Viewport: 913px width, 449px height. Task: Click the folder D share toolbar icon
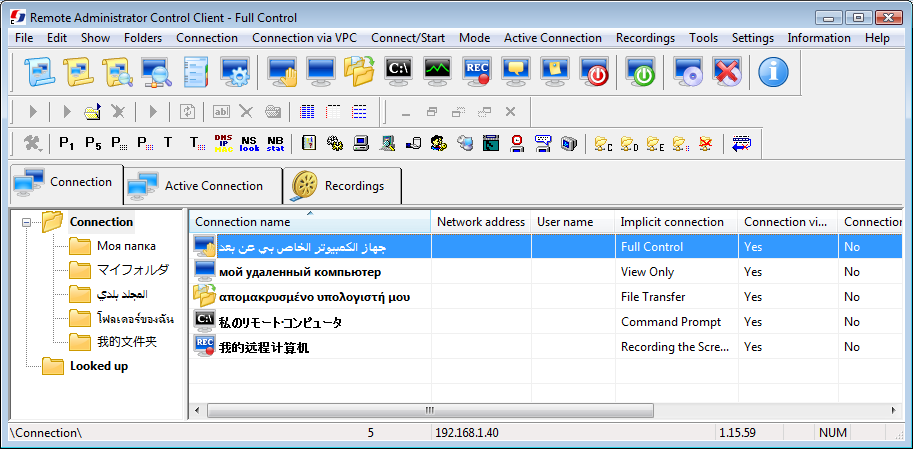(628, 143)
